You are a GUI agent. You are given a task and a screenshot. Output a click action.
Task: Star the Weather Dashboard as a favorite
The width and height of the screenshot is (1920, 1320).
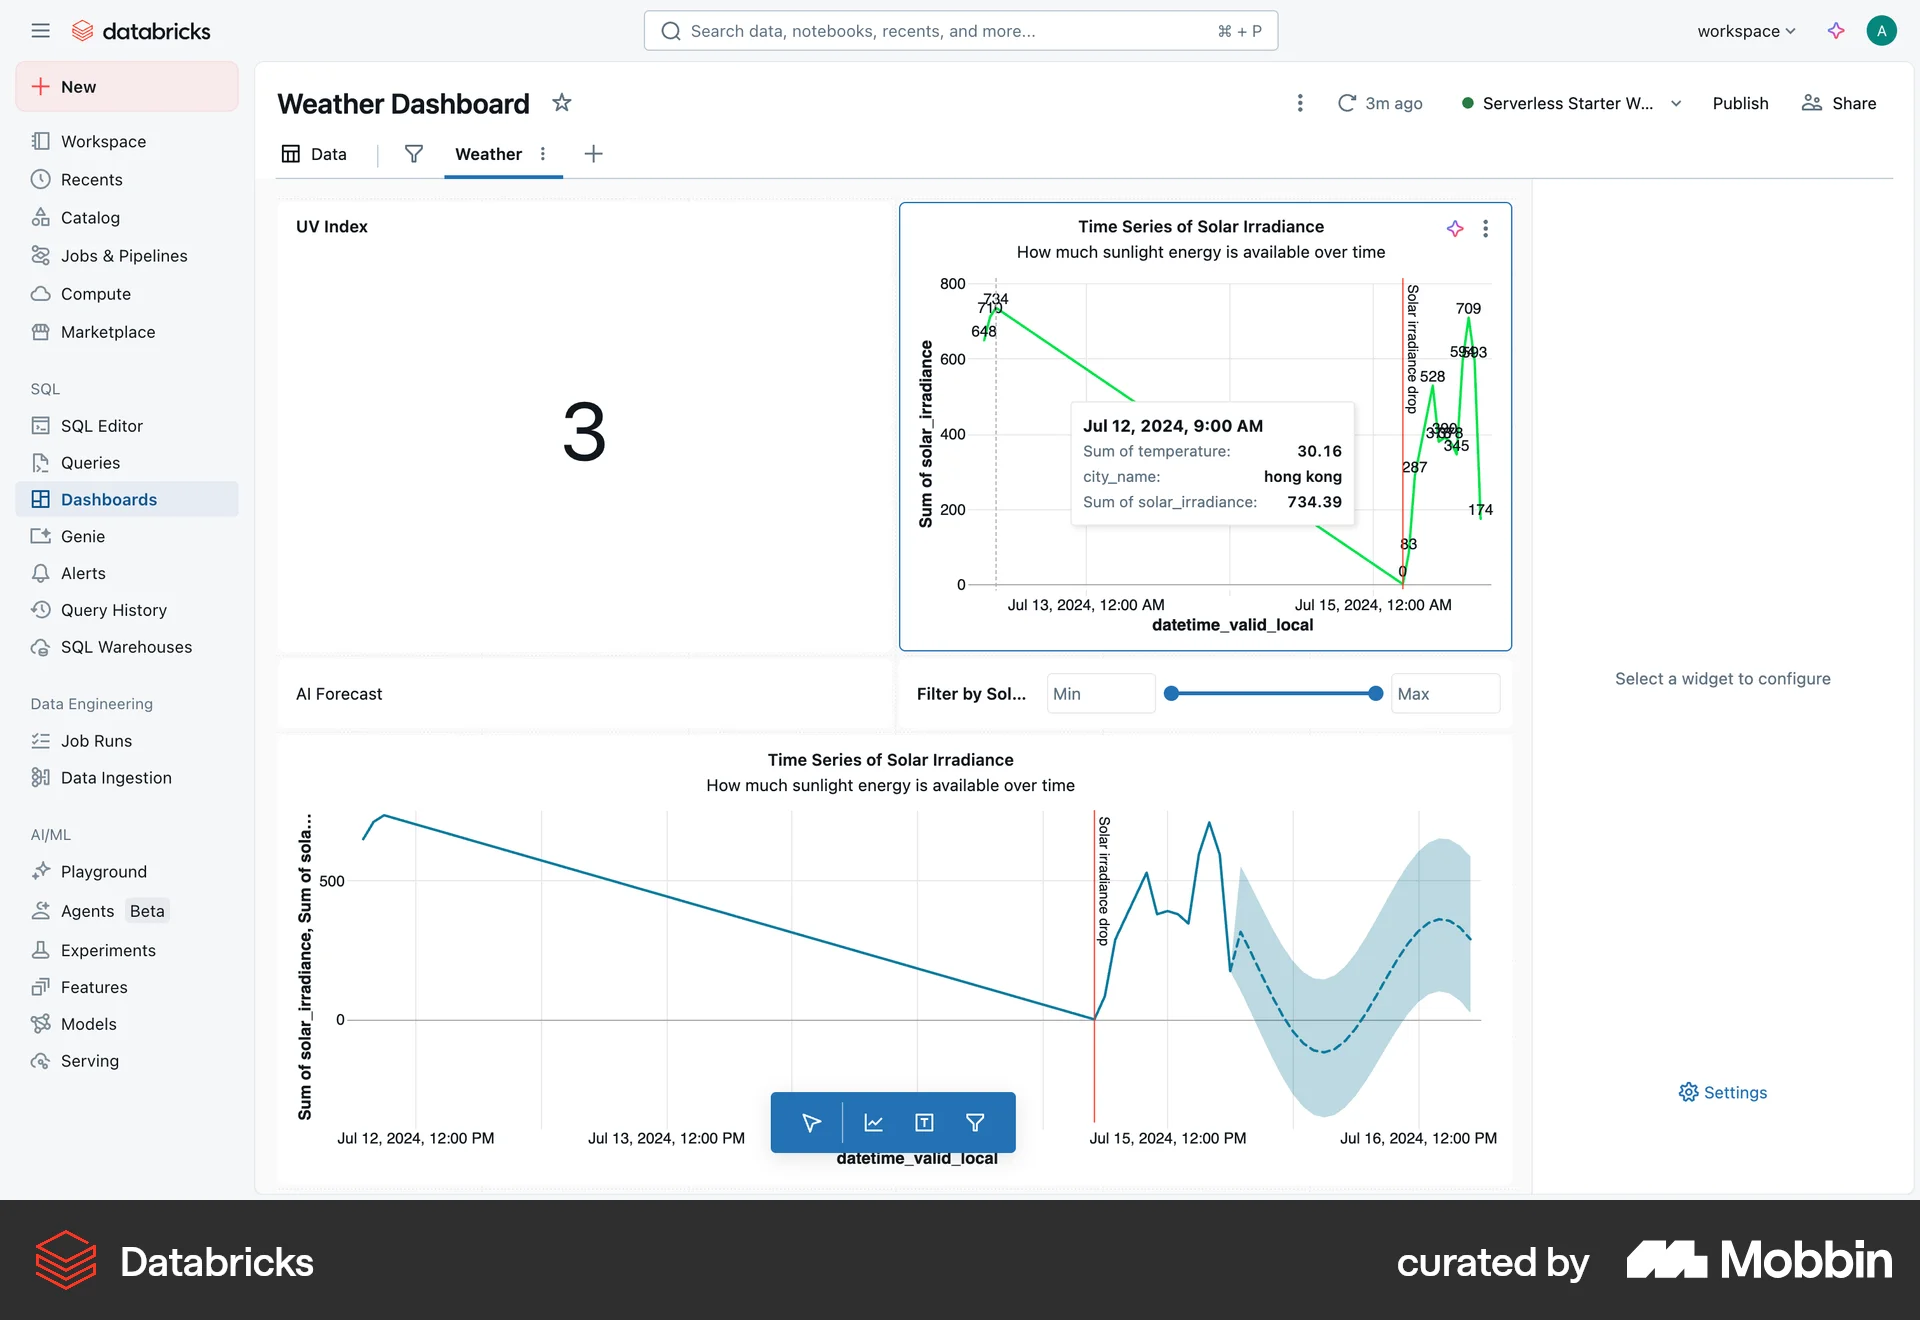pyautogui.click(x=561, y=103)
